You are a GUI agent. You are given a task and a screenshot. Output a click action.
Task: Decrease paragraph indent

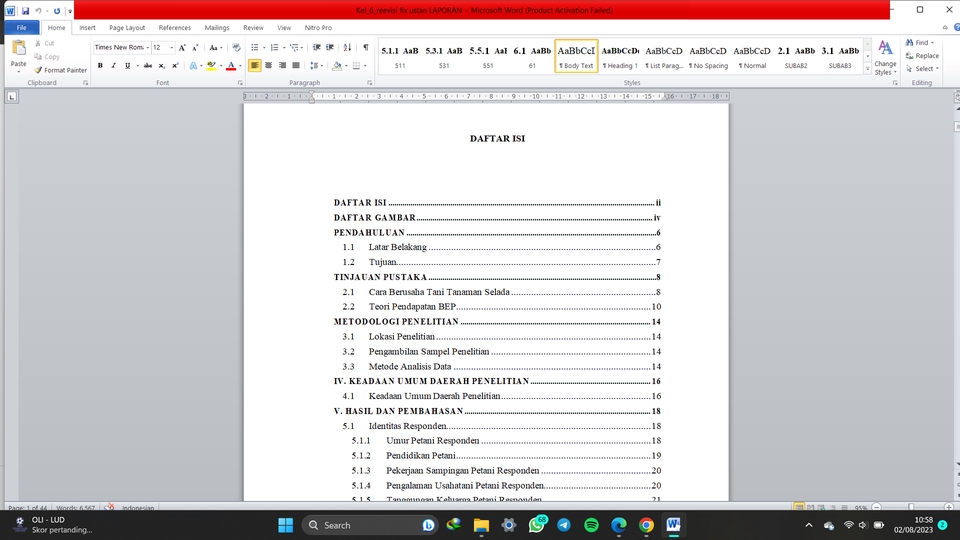tap(317, 47)
